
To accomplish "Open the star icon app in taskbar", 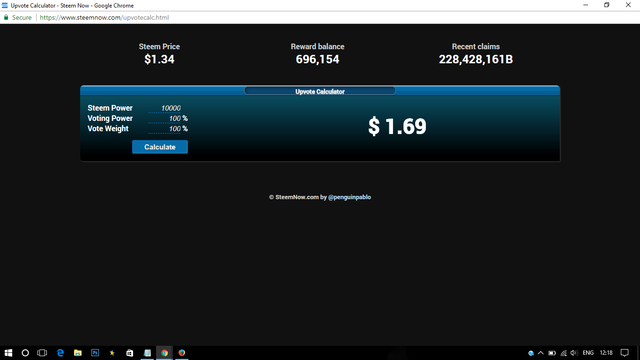I will pyautogui.click(x=112, y=353).
